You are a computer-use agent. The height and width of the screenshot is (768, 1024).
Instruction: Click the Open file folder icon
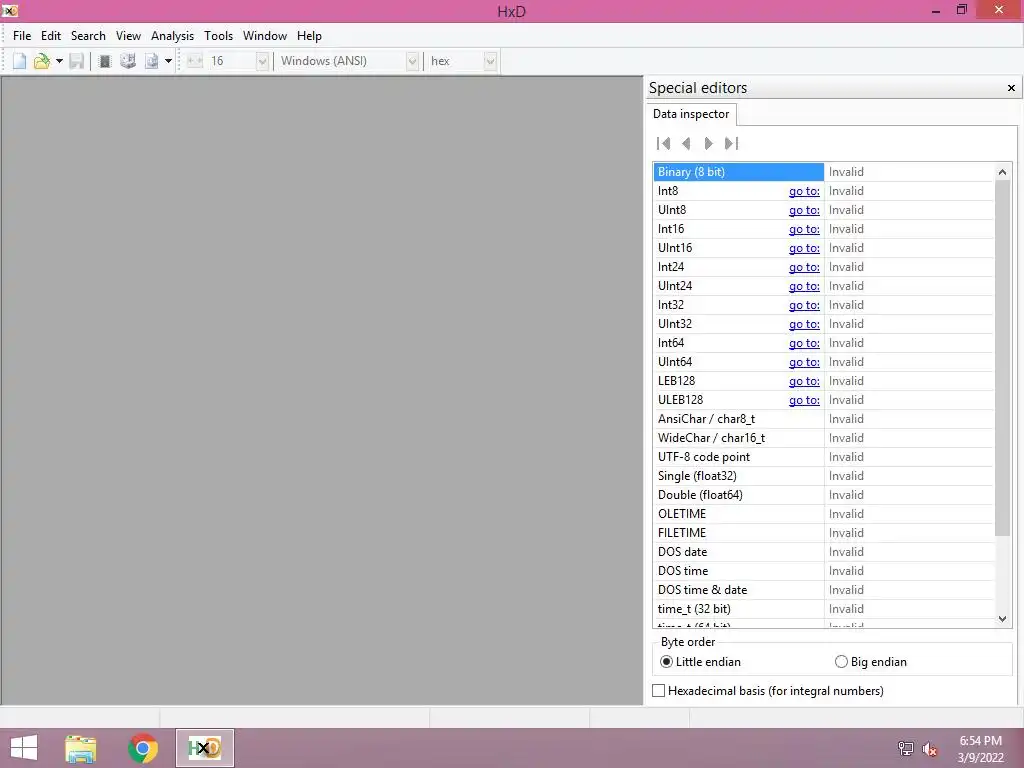[x=42, y=61]
